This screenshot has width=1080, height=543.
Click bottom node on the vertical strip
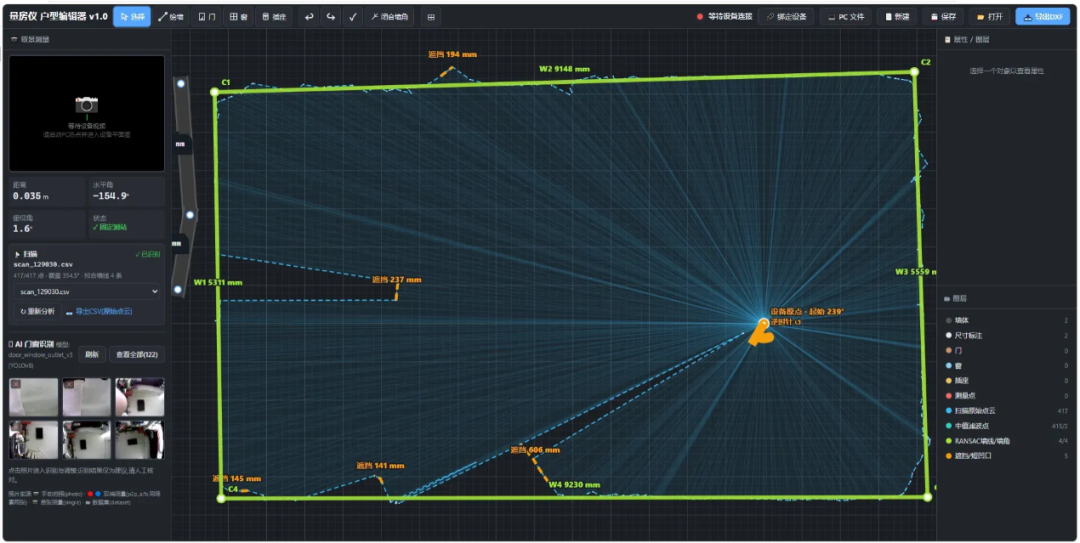(178, 289)
